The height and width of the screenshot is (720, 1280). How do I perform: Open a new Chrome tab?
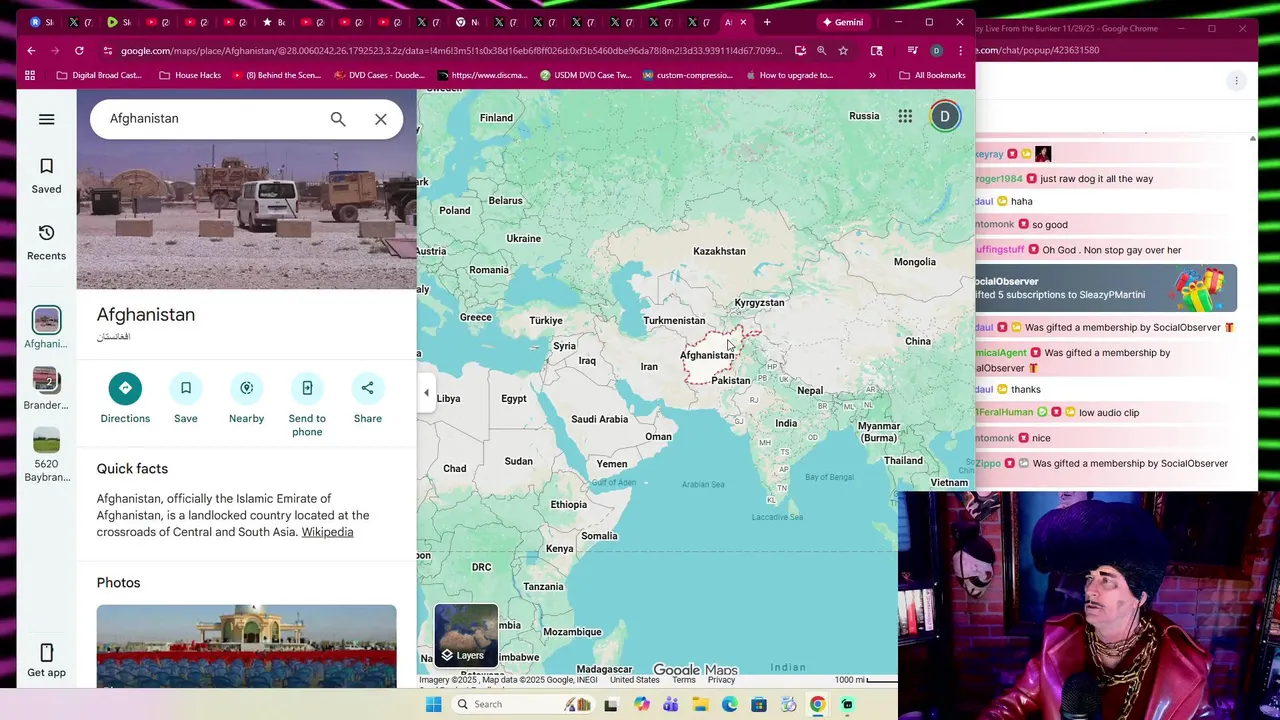(767, 22)
